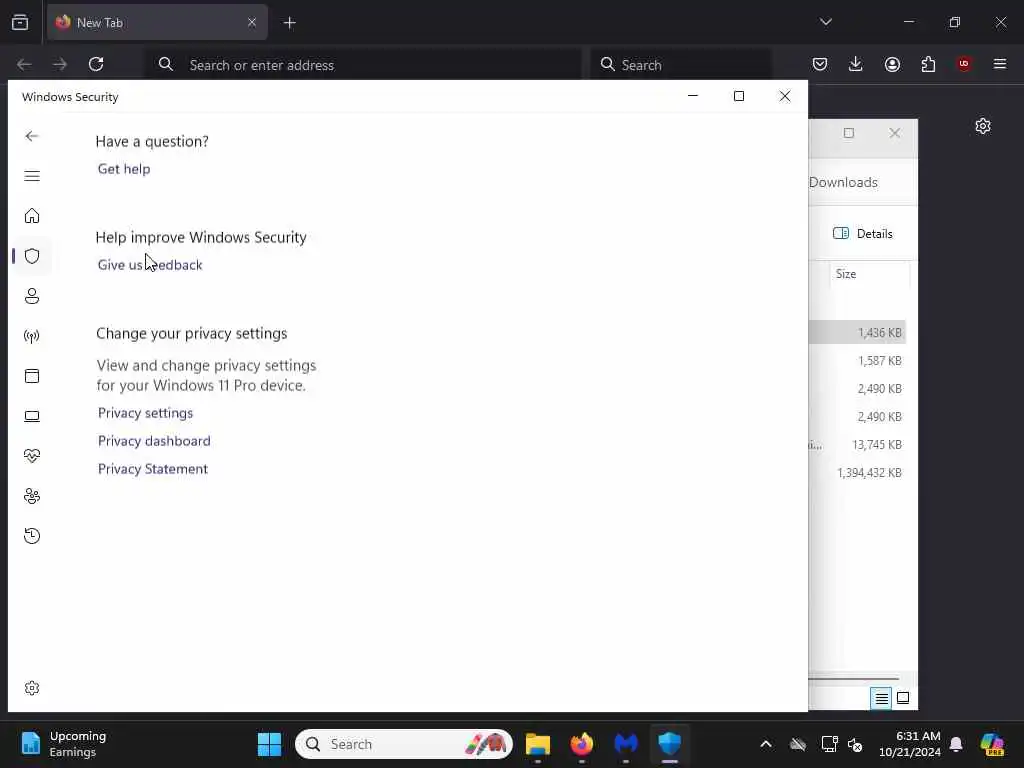
Task: Maximize the Windows Security window
Action: point(739,96)
